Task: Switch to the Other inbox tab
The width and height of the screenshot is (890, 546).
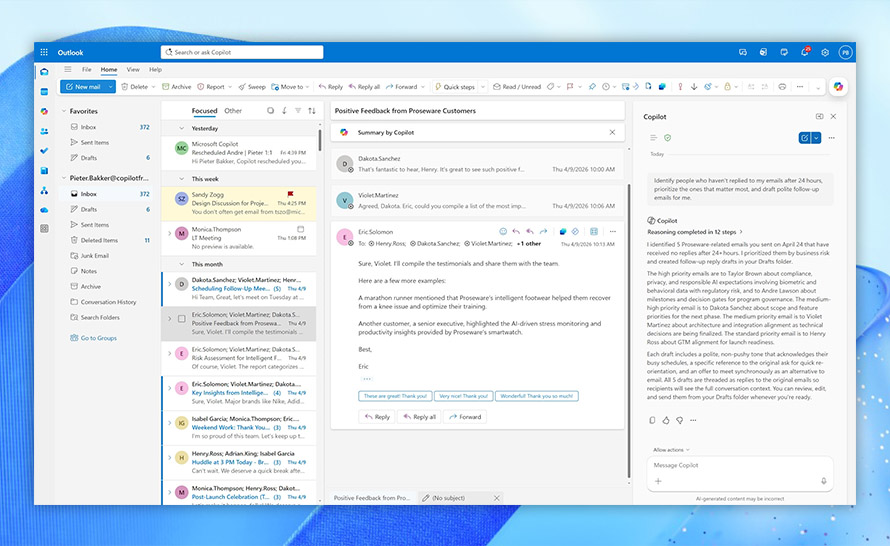Action: (233, 111)
